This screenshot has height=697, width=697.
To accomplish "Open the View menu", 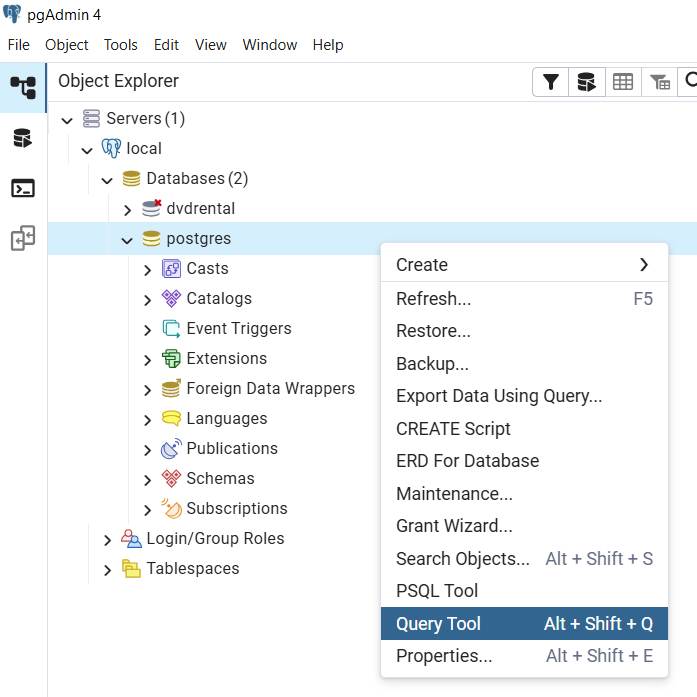I will click(x=211, y=45).
